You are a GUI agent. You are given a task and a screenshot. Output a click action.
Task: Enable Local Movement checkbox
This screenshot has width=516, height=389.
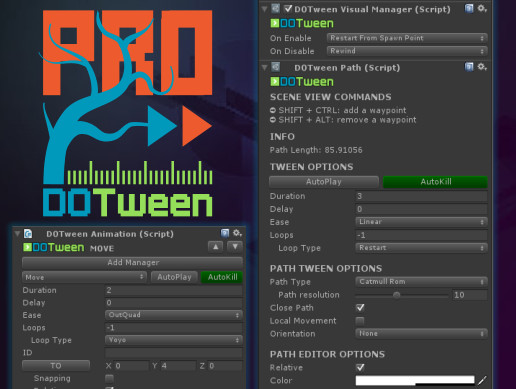tap(360, 321)
